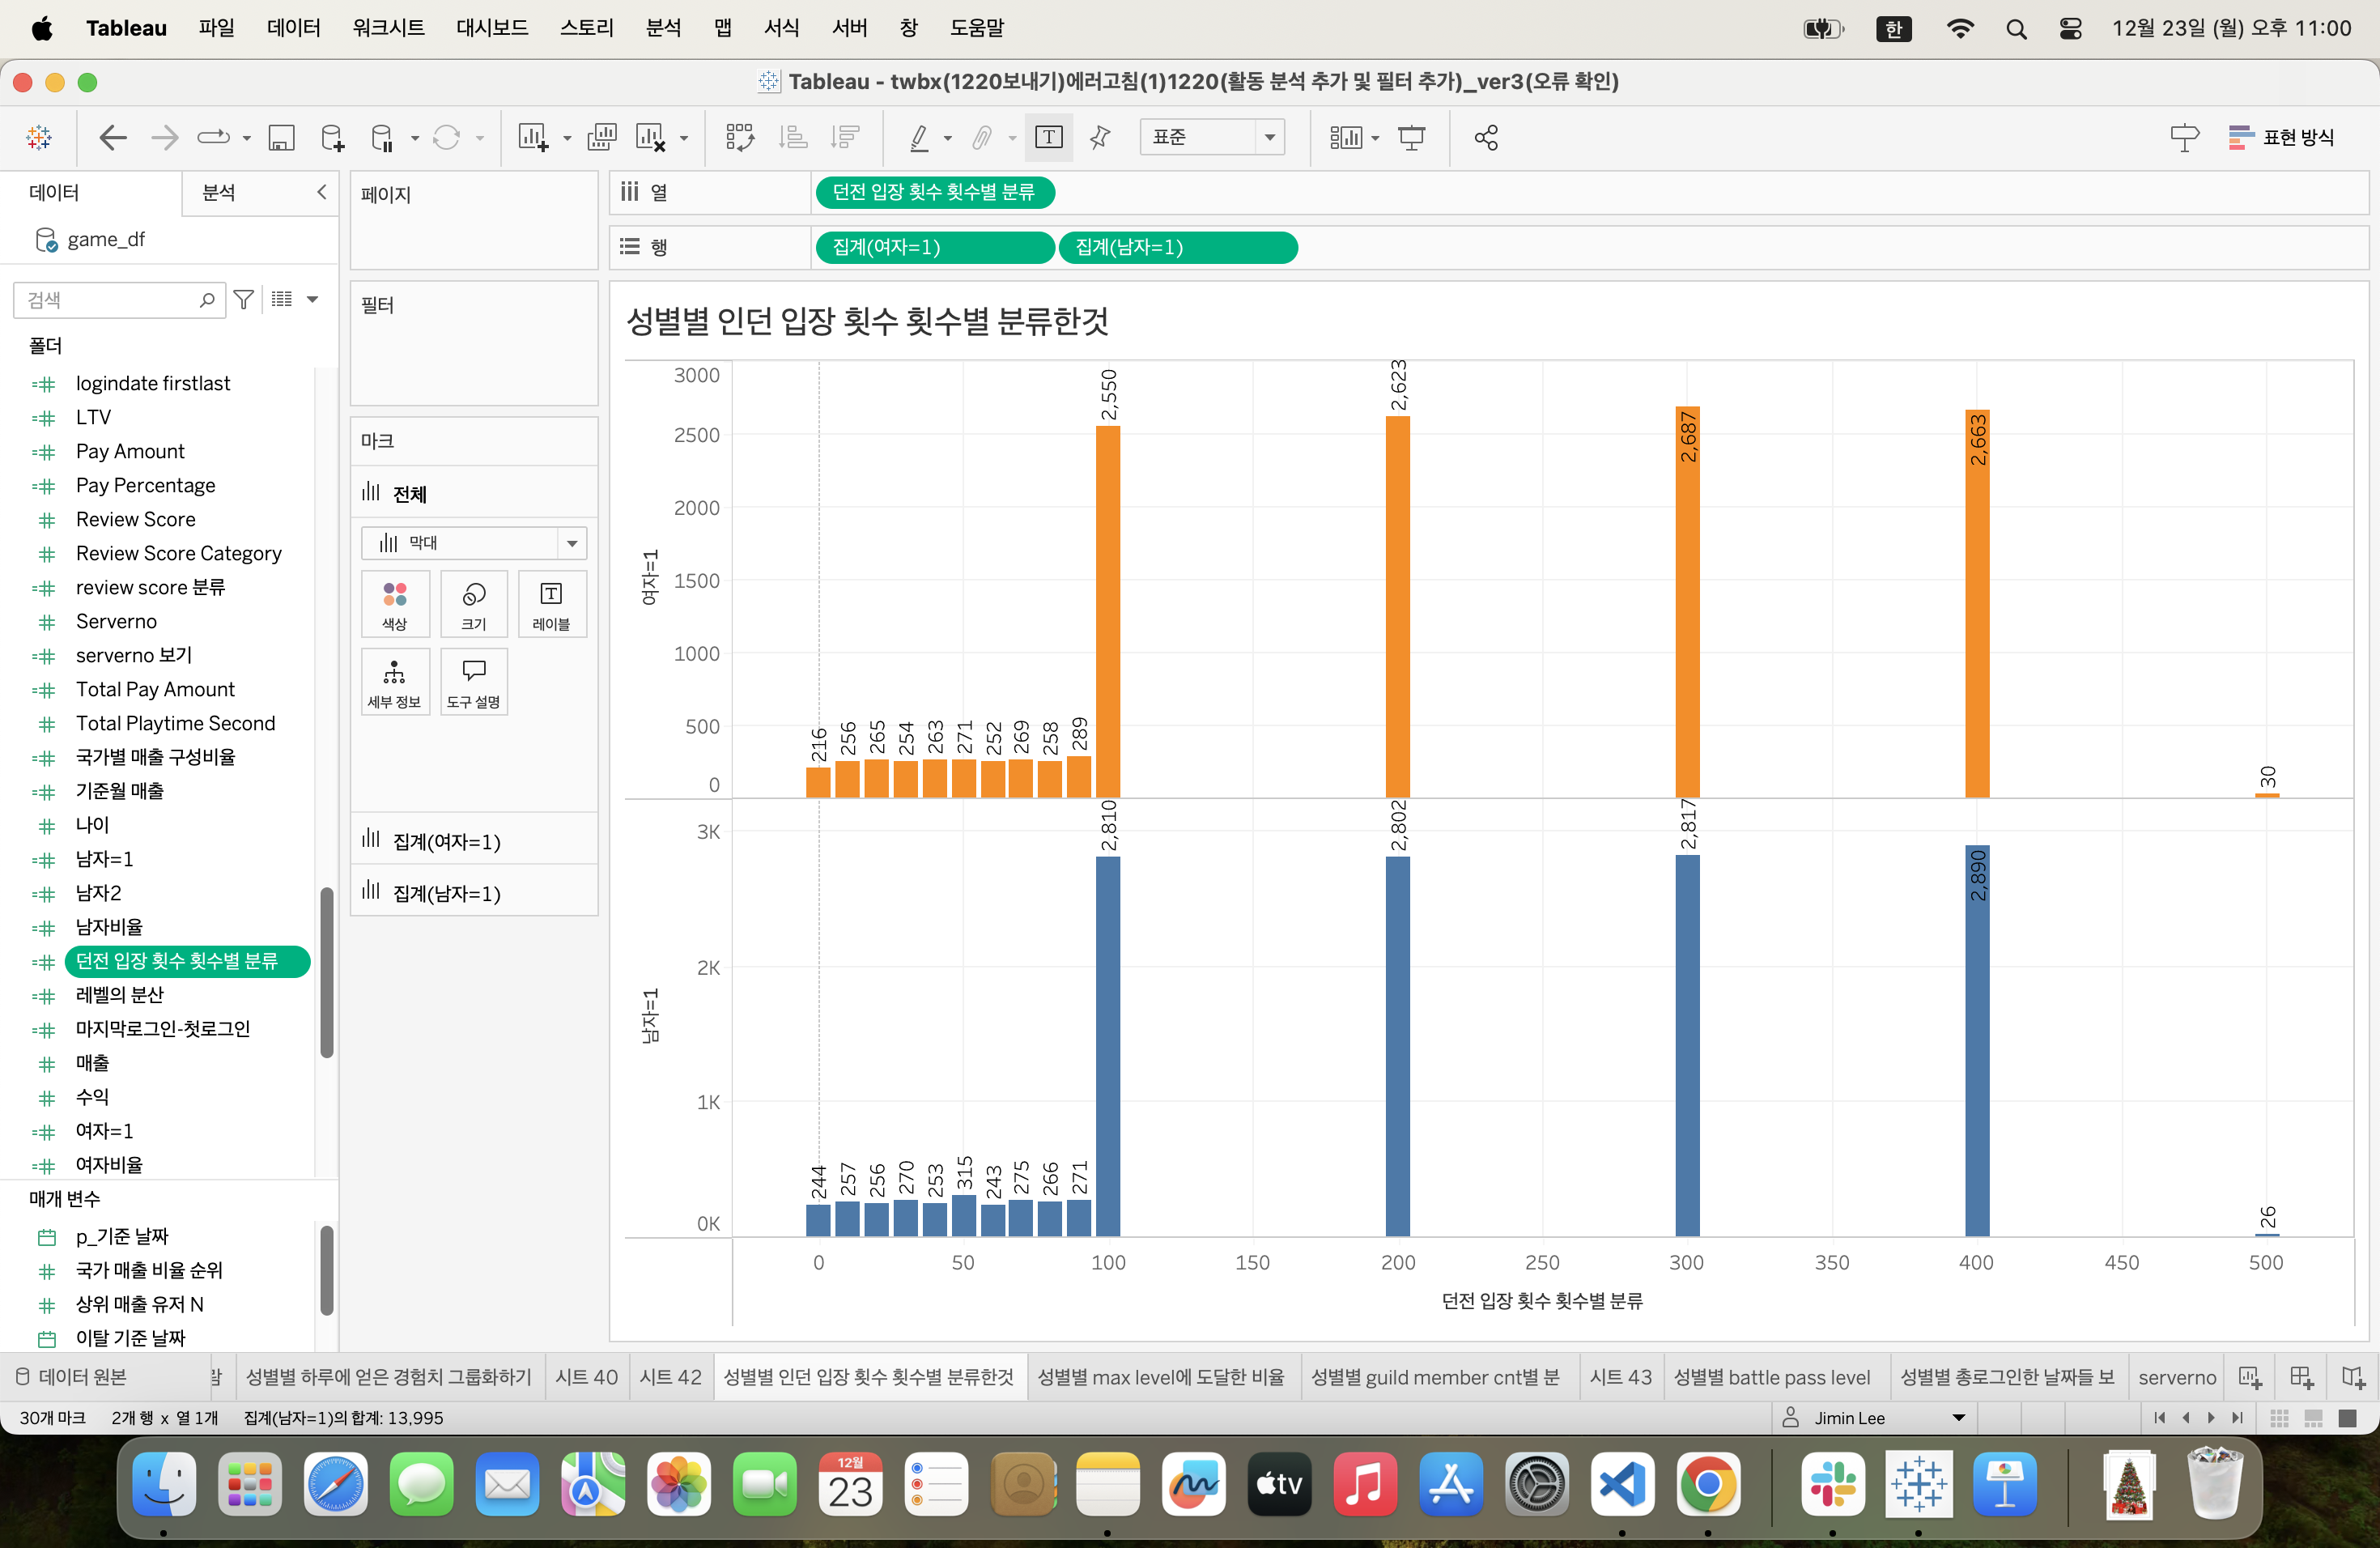The width and height of the screenshot is (2380, 1548).
Task: Select the p_기준 날짜 parameter
Action: tap(122, 1236)
